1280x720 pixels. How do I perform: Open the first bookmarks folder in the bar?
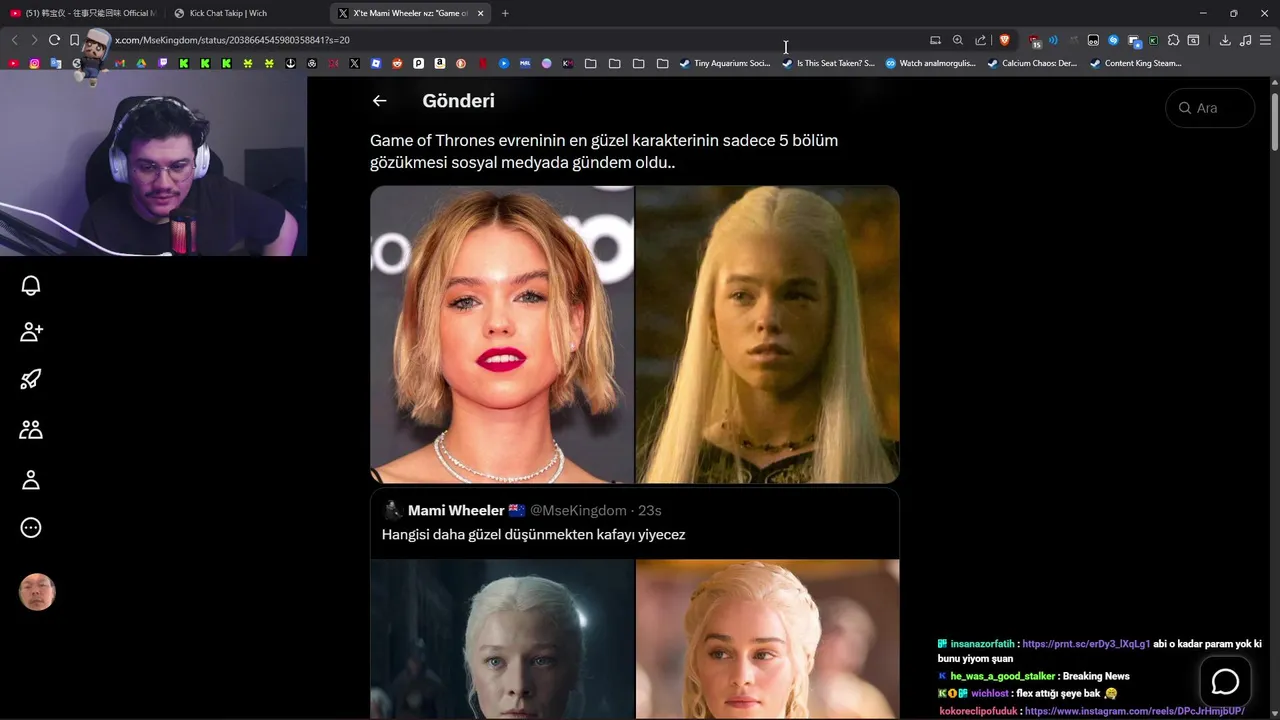pos(591,63)
